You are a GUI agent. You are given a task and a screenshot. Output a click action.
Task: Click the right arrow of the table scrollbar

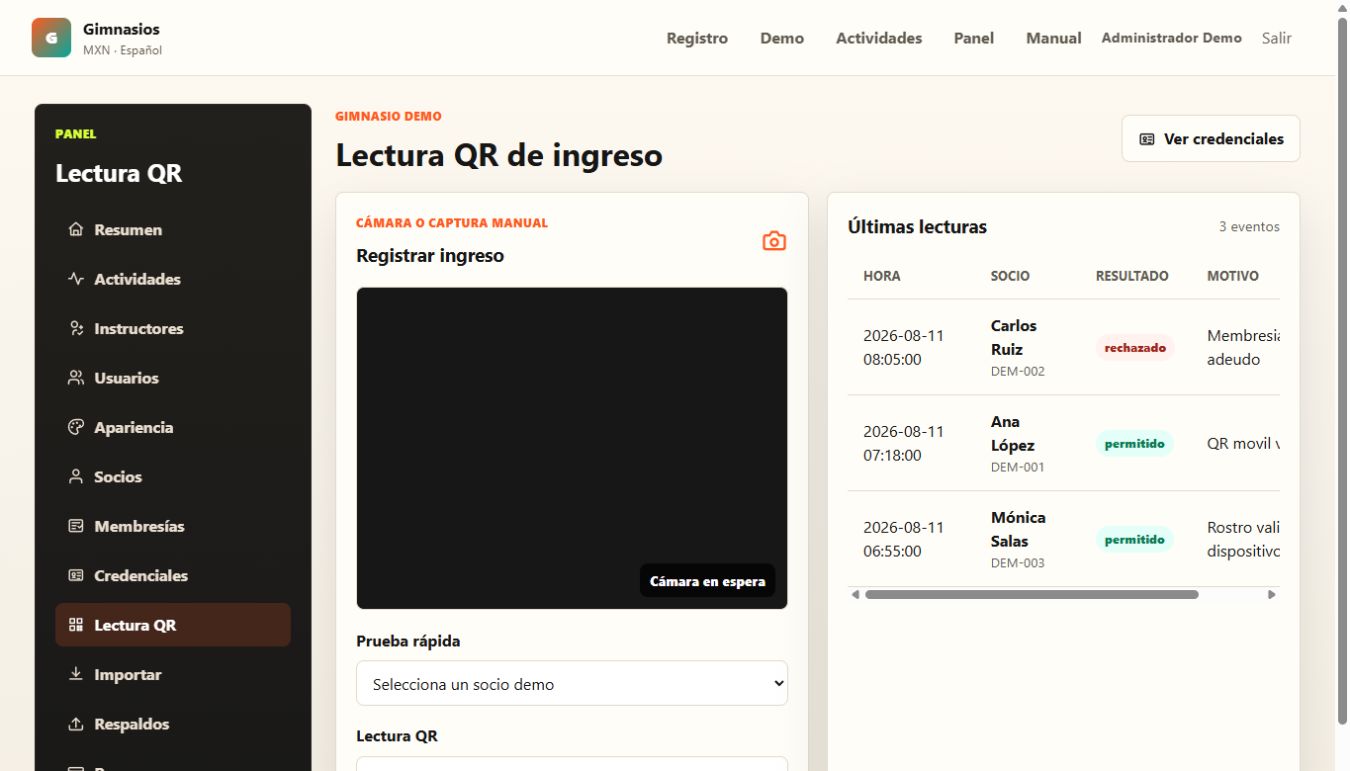click(1272, 595)
